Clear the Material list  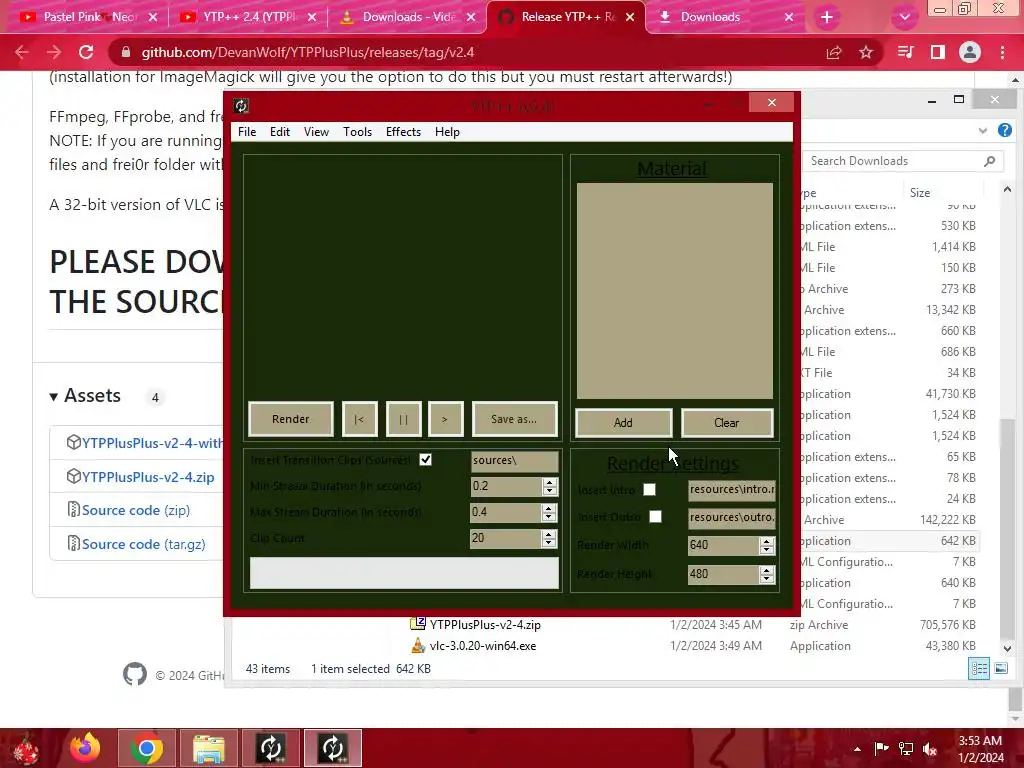[726, 423]
